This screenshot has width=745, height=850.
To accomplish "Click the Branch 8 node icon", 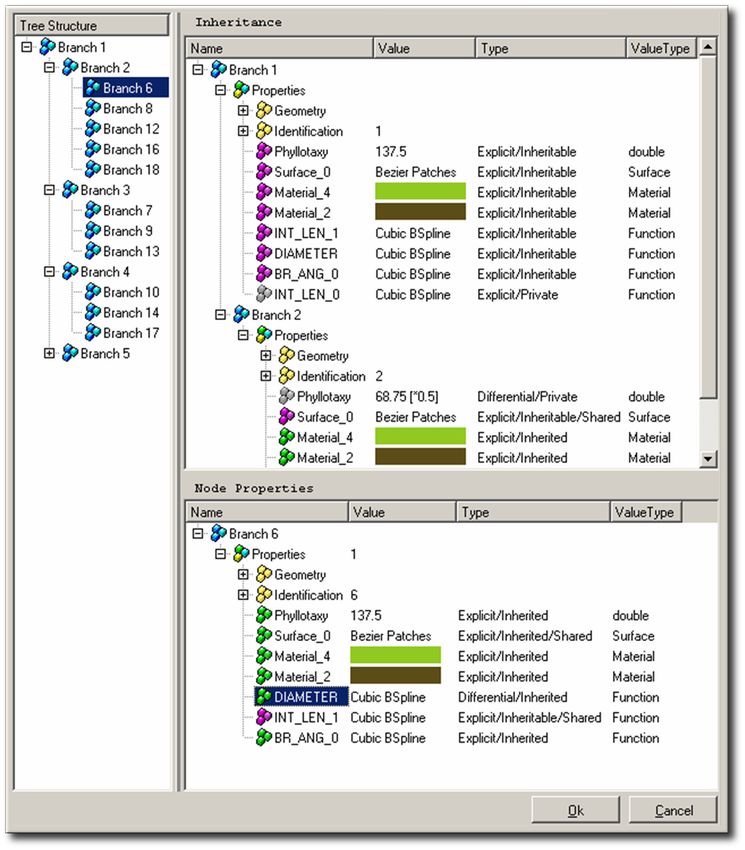I will click(93, 108).
